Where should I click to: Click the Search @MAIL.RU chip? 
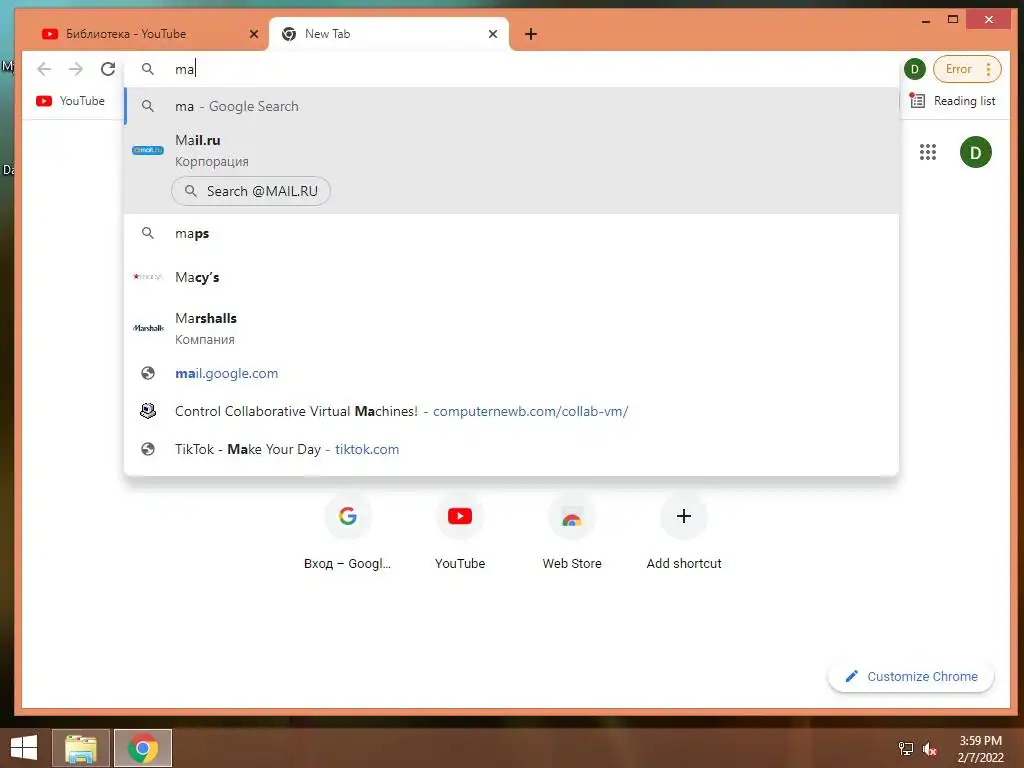pyautogui.click(x=251, y=191)
